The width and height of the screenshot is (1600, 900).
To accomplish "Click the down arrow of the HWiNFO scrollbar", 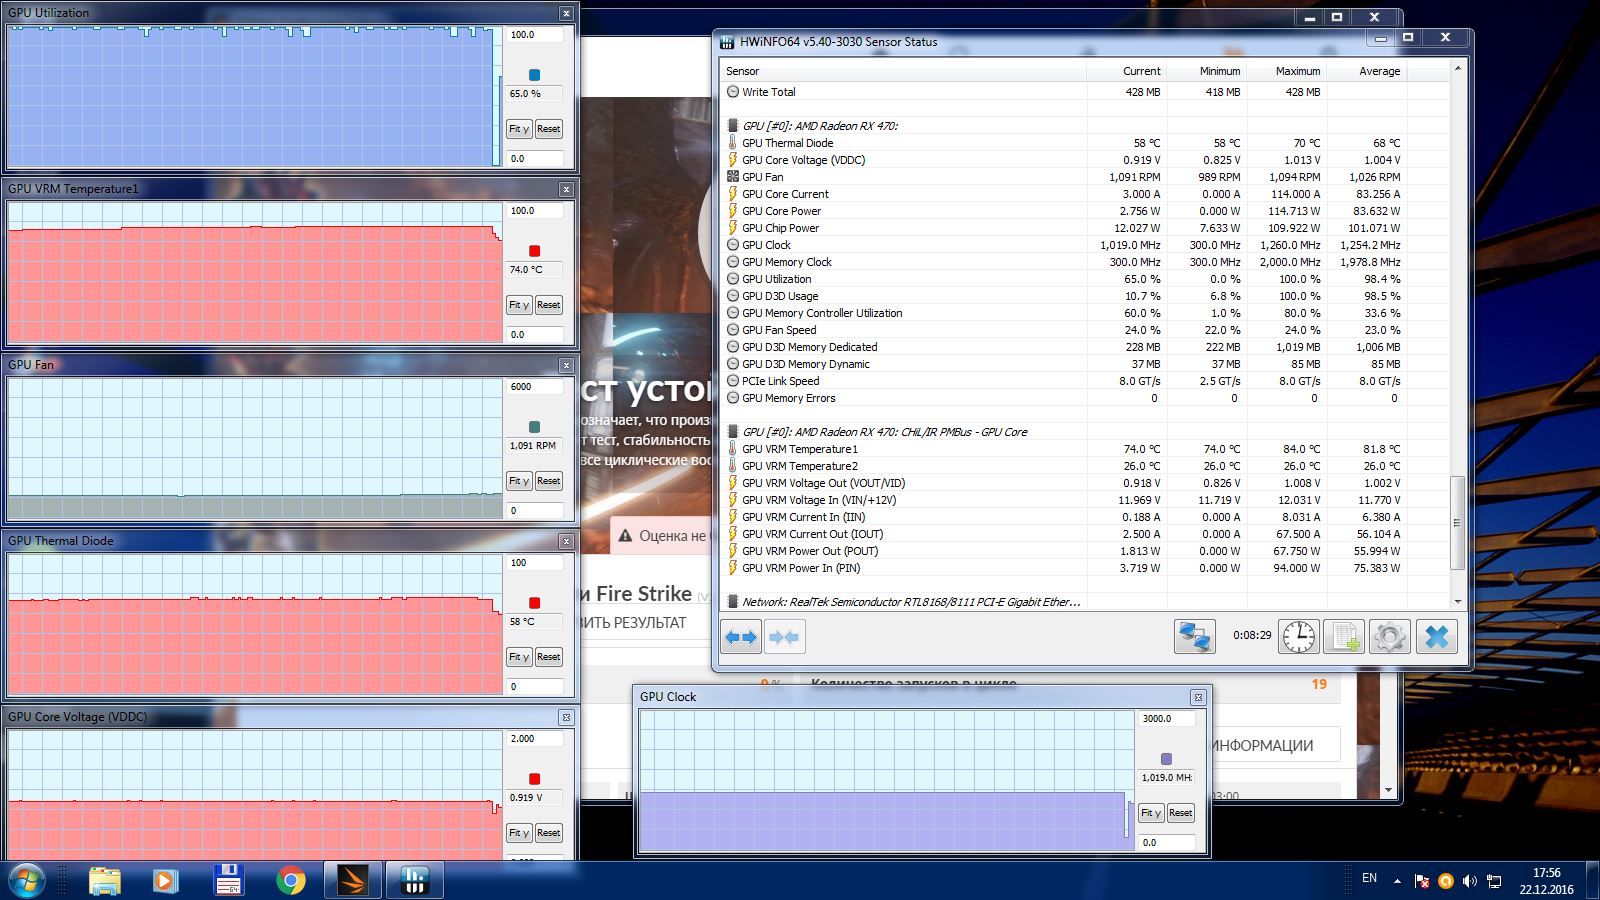I will coord(1457,602).
